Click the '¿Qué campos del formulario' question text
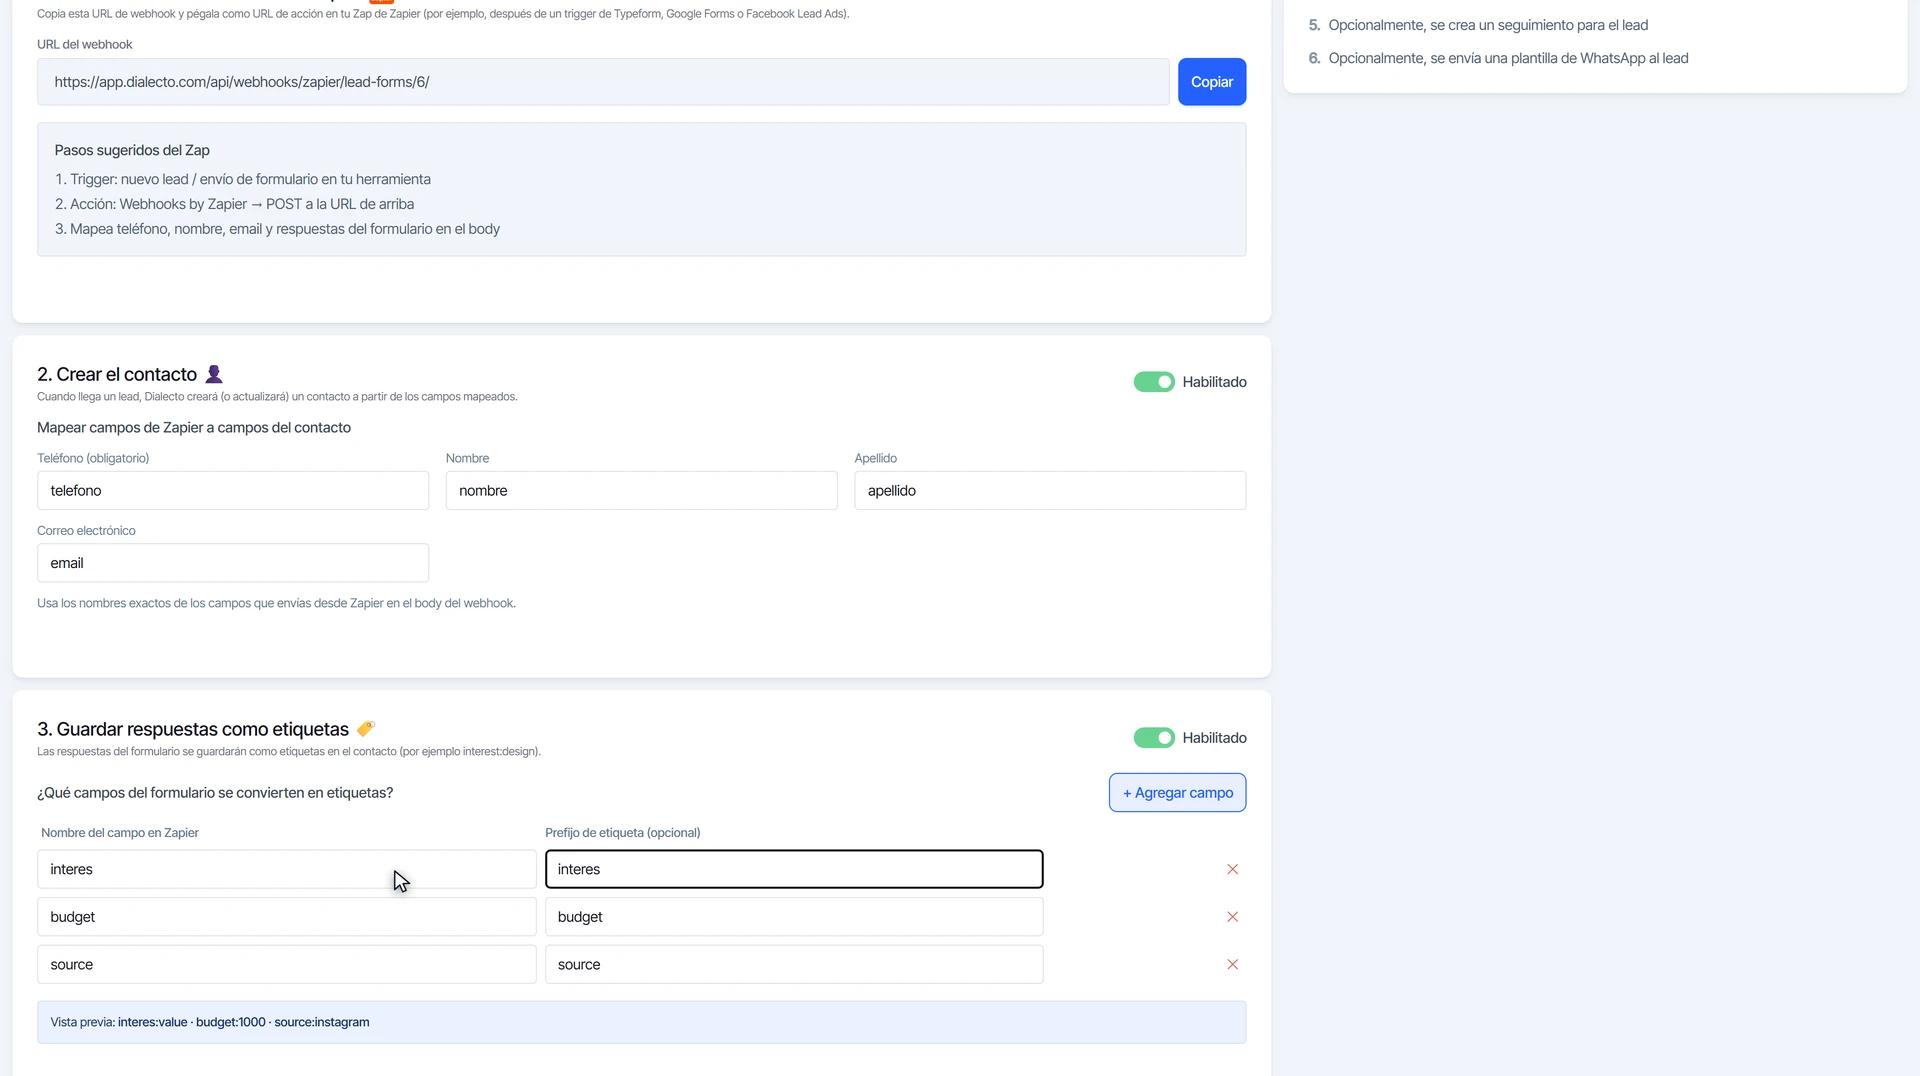The width and height of the screenshot is (1920, 1076). (215, 793)
